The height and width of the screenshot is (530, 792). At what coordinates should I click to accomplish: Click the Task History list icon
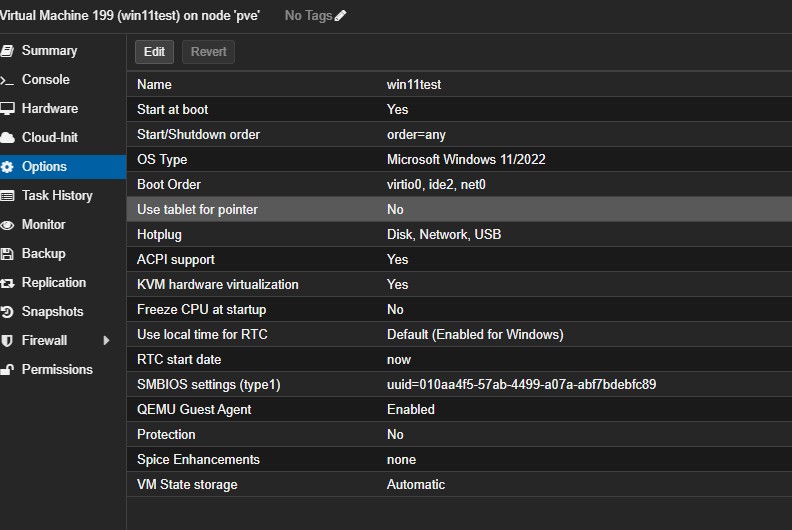tap(7, 196)
